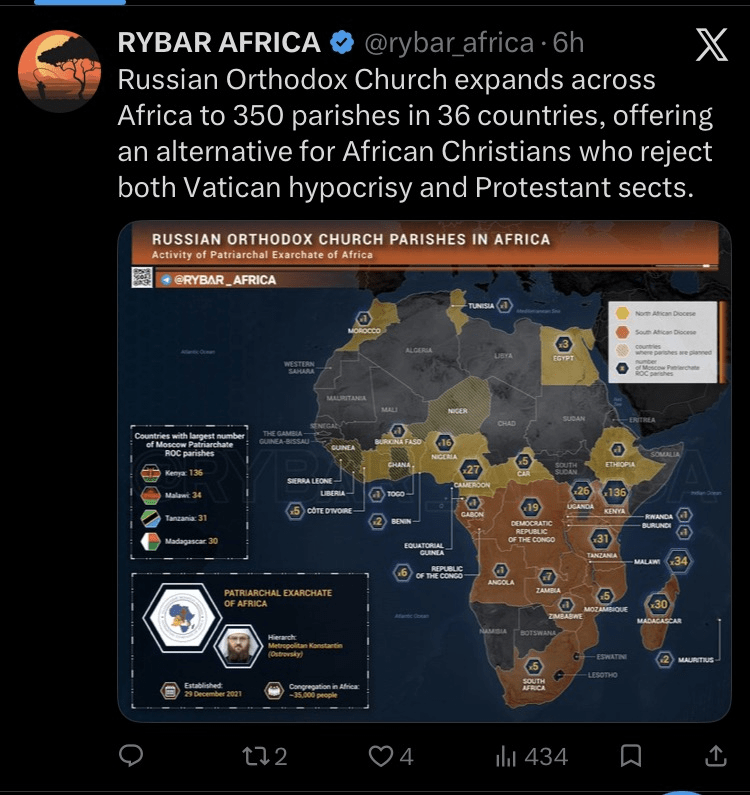This screenshot has height=795, width=750.
Task: Click the X logo top right
Action: point(711,44)
